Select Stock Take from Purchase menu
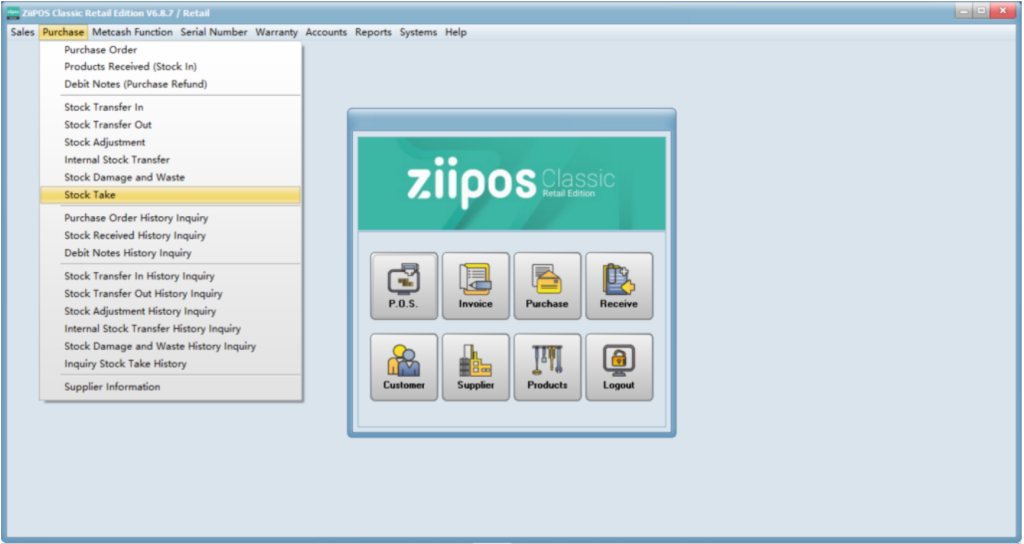 90,195
